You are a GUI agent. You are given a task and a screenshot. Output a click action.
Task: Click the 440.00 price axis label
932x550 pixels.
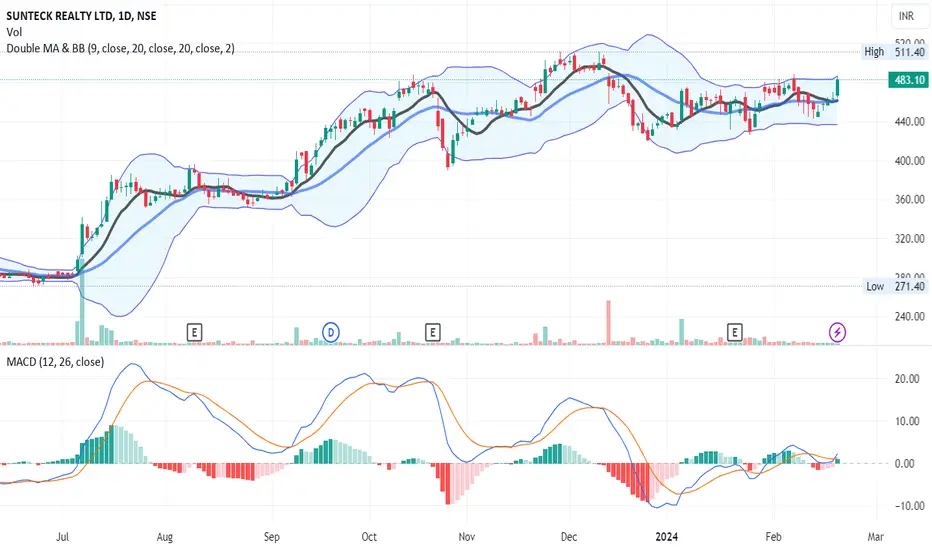click(910, 121)
